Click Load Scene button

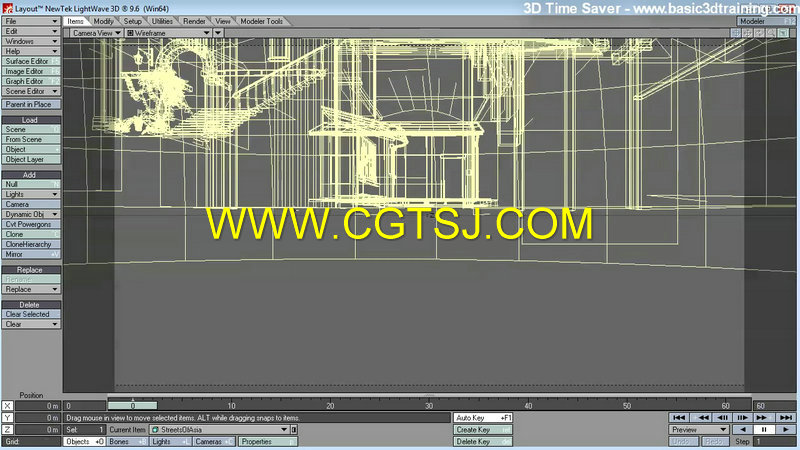[x=31, y=130]
